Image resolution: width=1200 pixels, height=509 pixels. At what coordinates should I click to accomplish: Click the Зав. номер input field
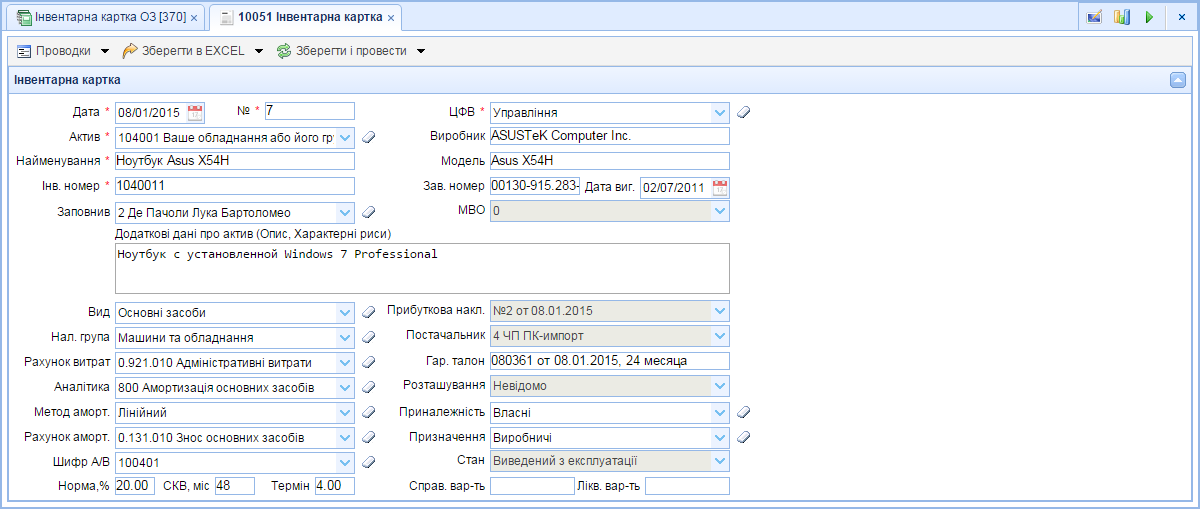(x=535, y=185)
